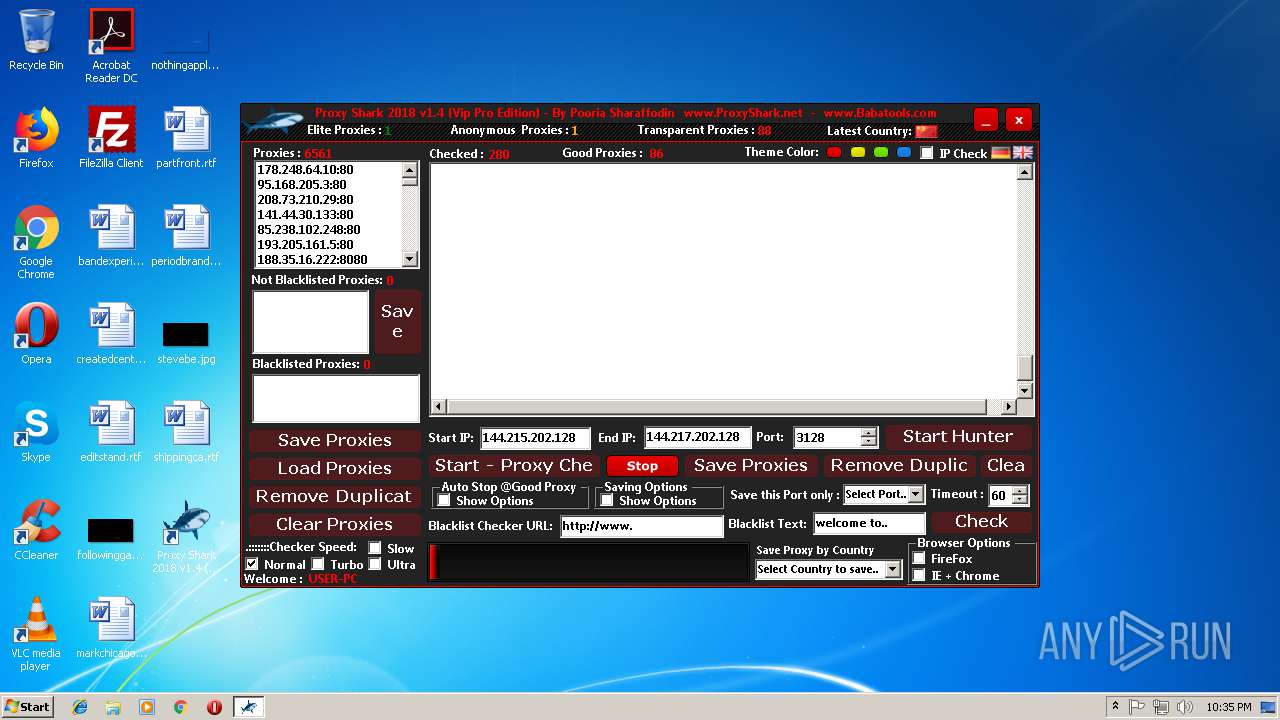This screenshot has height=720, width=1280.
Task: Click the Blacklist Checker URL field
Action: point(641,525)
